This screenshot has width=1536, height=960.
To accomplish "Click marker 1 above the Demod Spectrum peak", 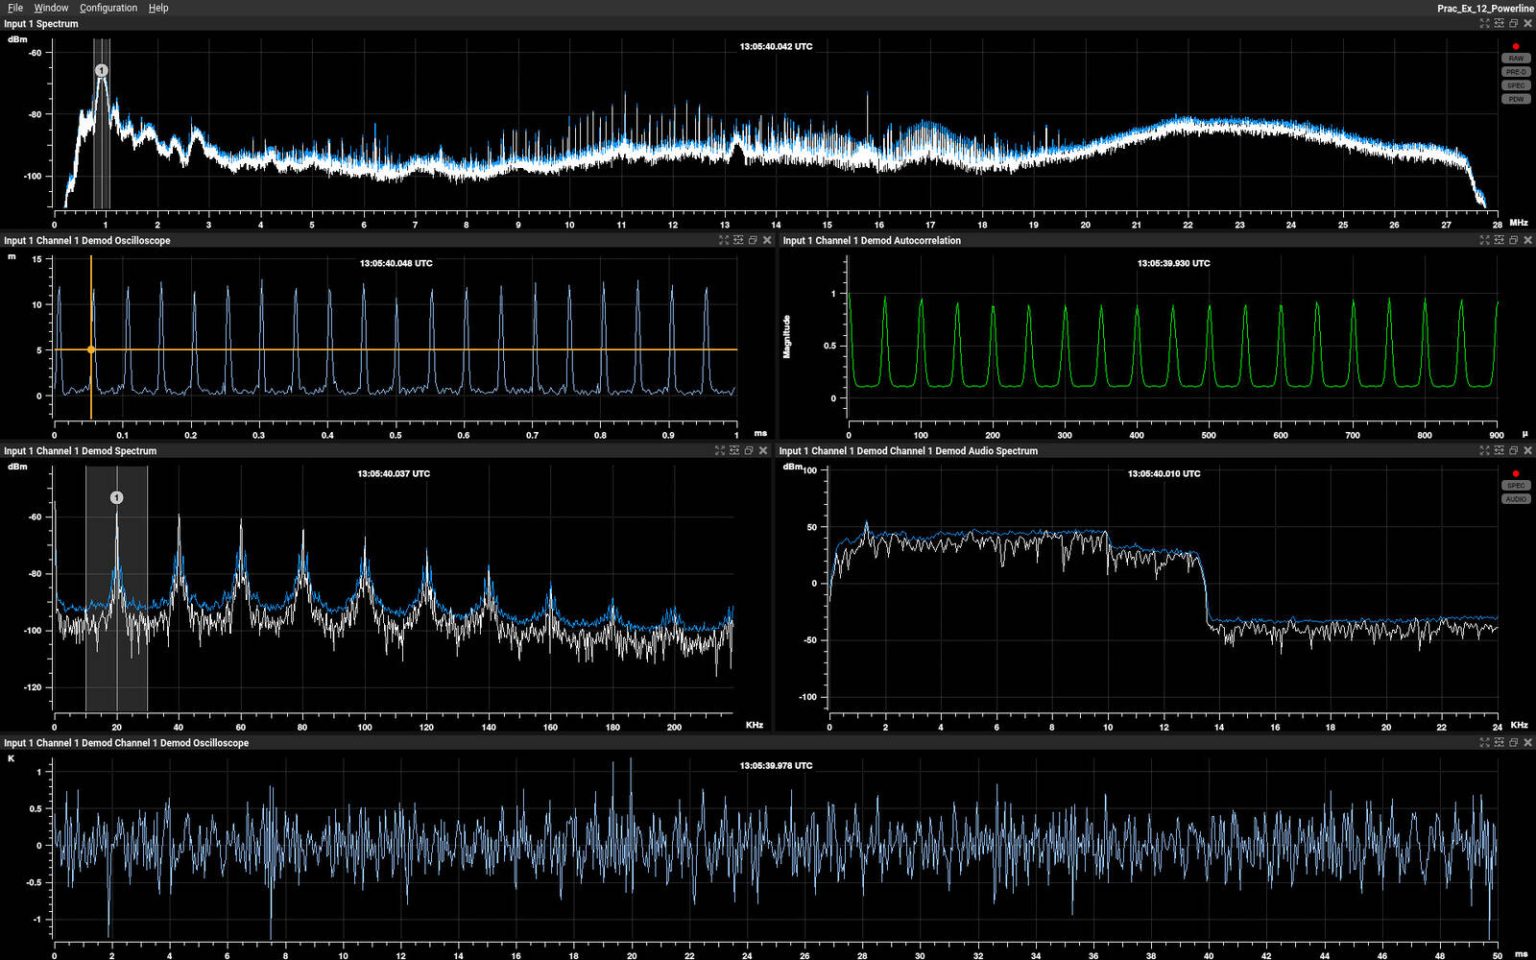I will coord(119,496).
